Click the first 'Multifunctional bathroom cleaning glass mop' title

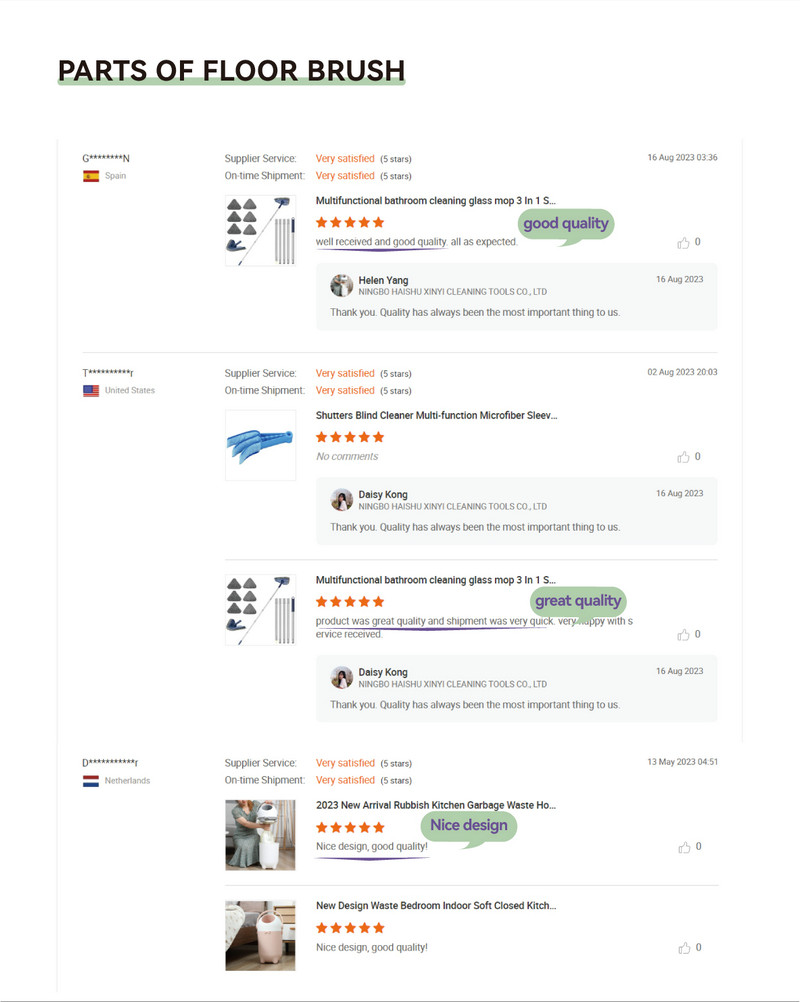436,201
